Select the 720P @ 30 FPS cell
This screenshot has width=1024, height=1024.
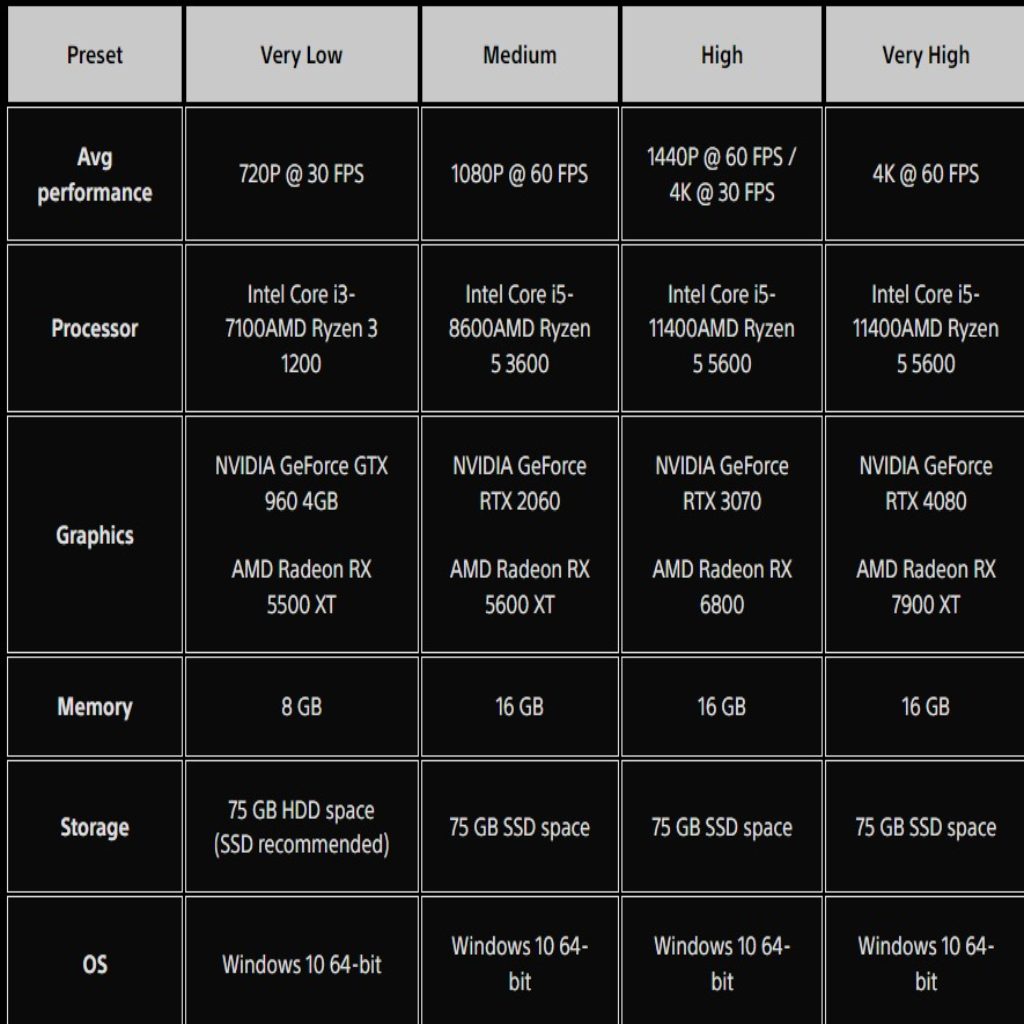coord(301,174)
